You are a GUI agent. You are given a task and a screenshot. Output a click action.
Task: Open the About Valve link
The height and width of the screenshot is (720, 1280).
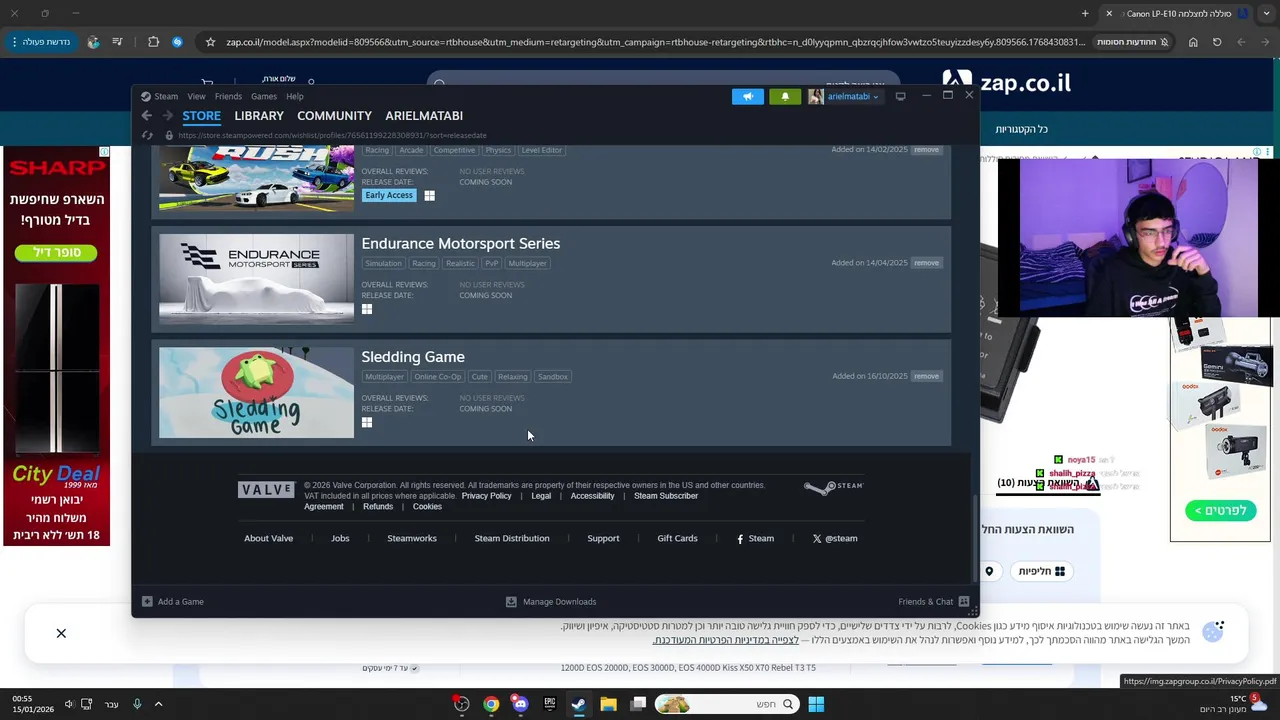[269, 538]
